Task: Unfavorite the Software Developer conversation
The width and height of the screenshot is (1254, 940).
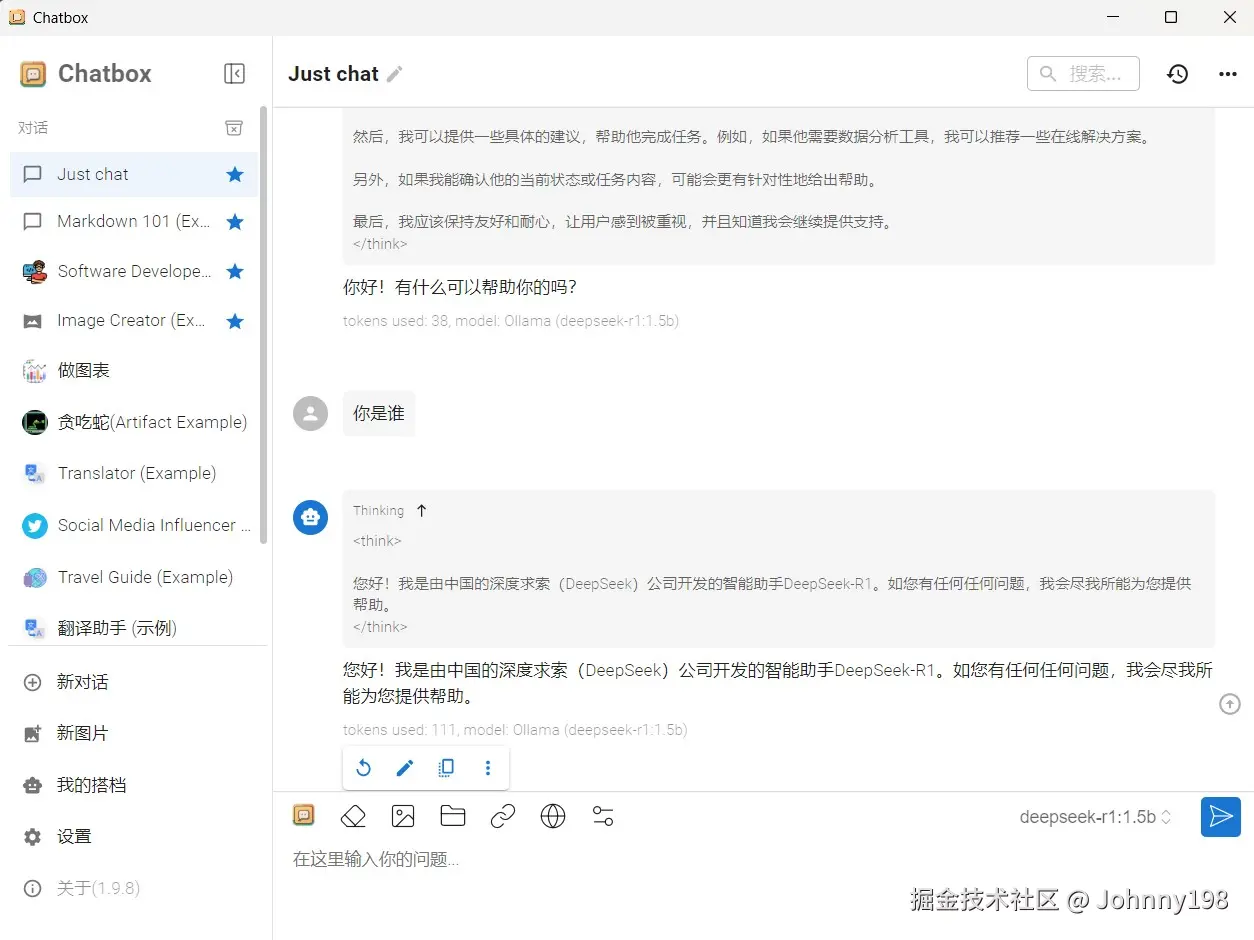Action: 234,271
